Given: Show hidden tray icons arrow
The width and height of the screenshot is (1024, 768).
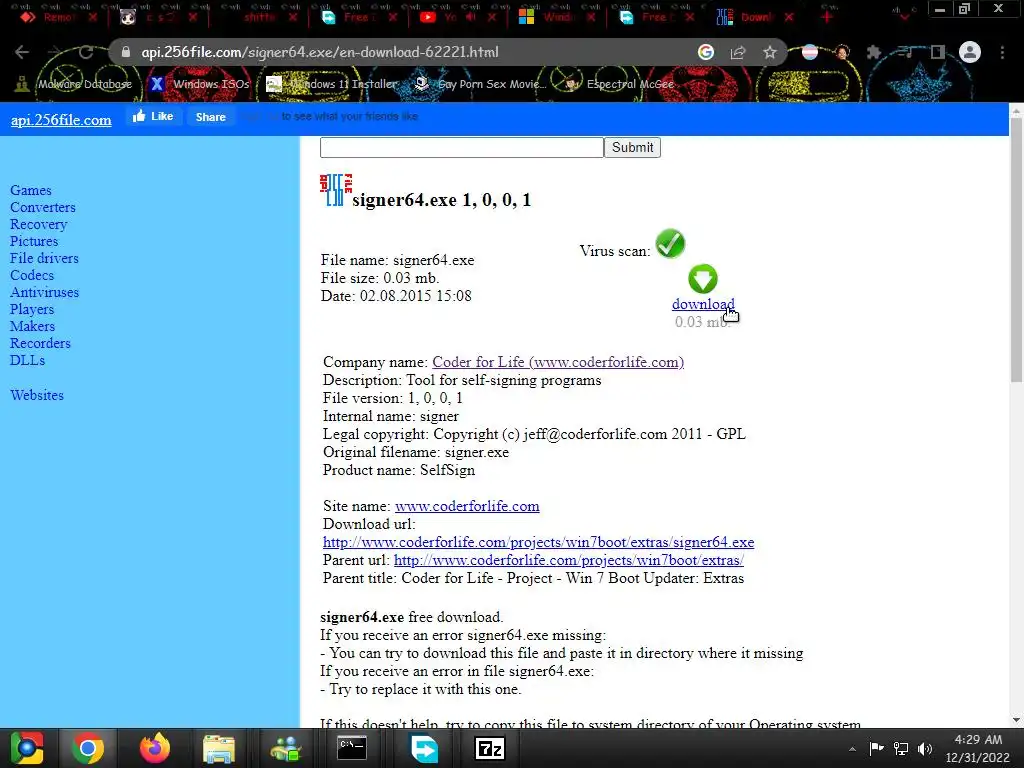Looking at the screenshot, I should coord(852,749).
